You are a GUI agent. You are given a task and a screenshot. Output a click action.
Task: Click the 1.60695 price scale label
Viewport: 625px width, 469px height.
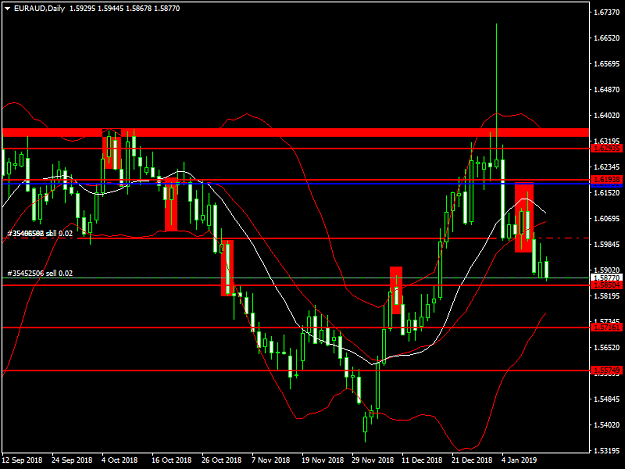coord(607,218)
